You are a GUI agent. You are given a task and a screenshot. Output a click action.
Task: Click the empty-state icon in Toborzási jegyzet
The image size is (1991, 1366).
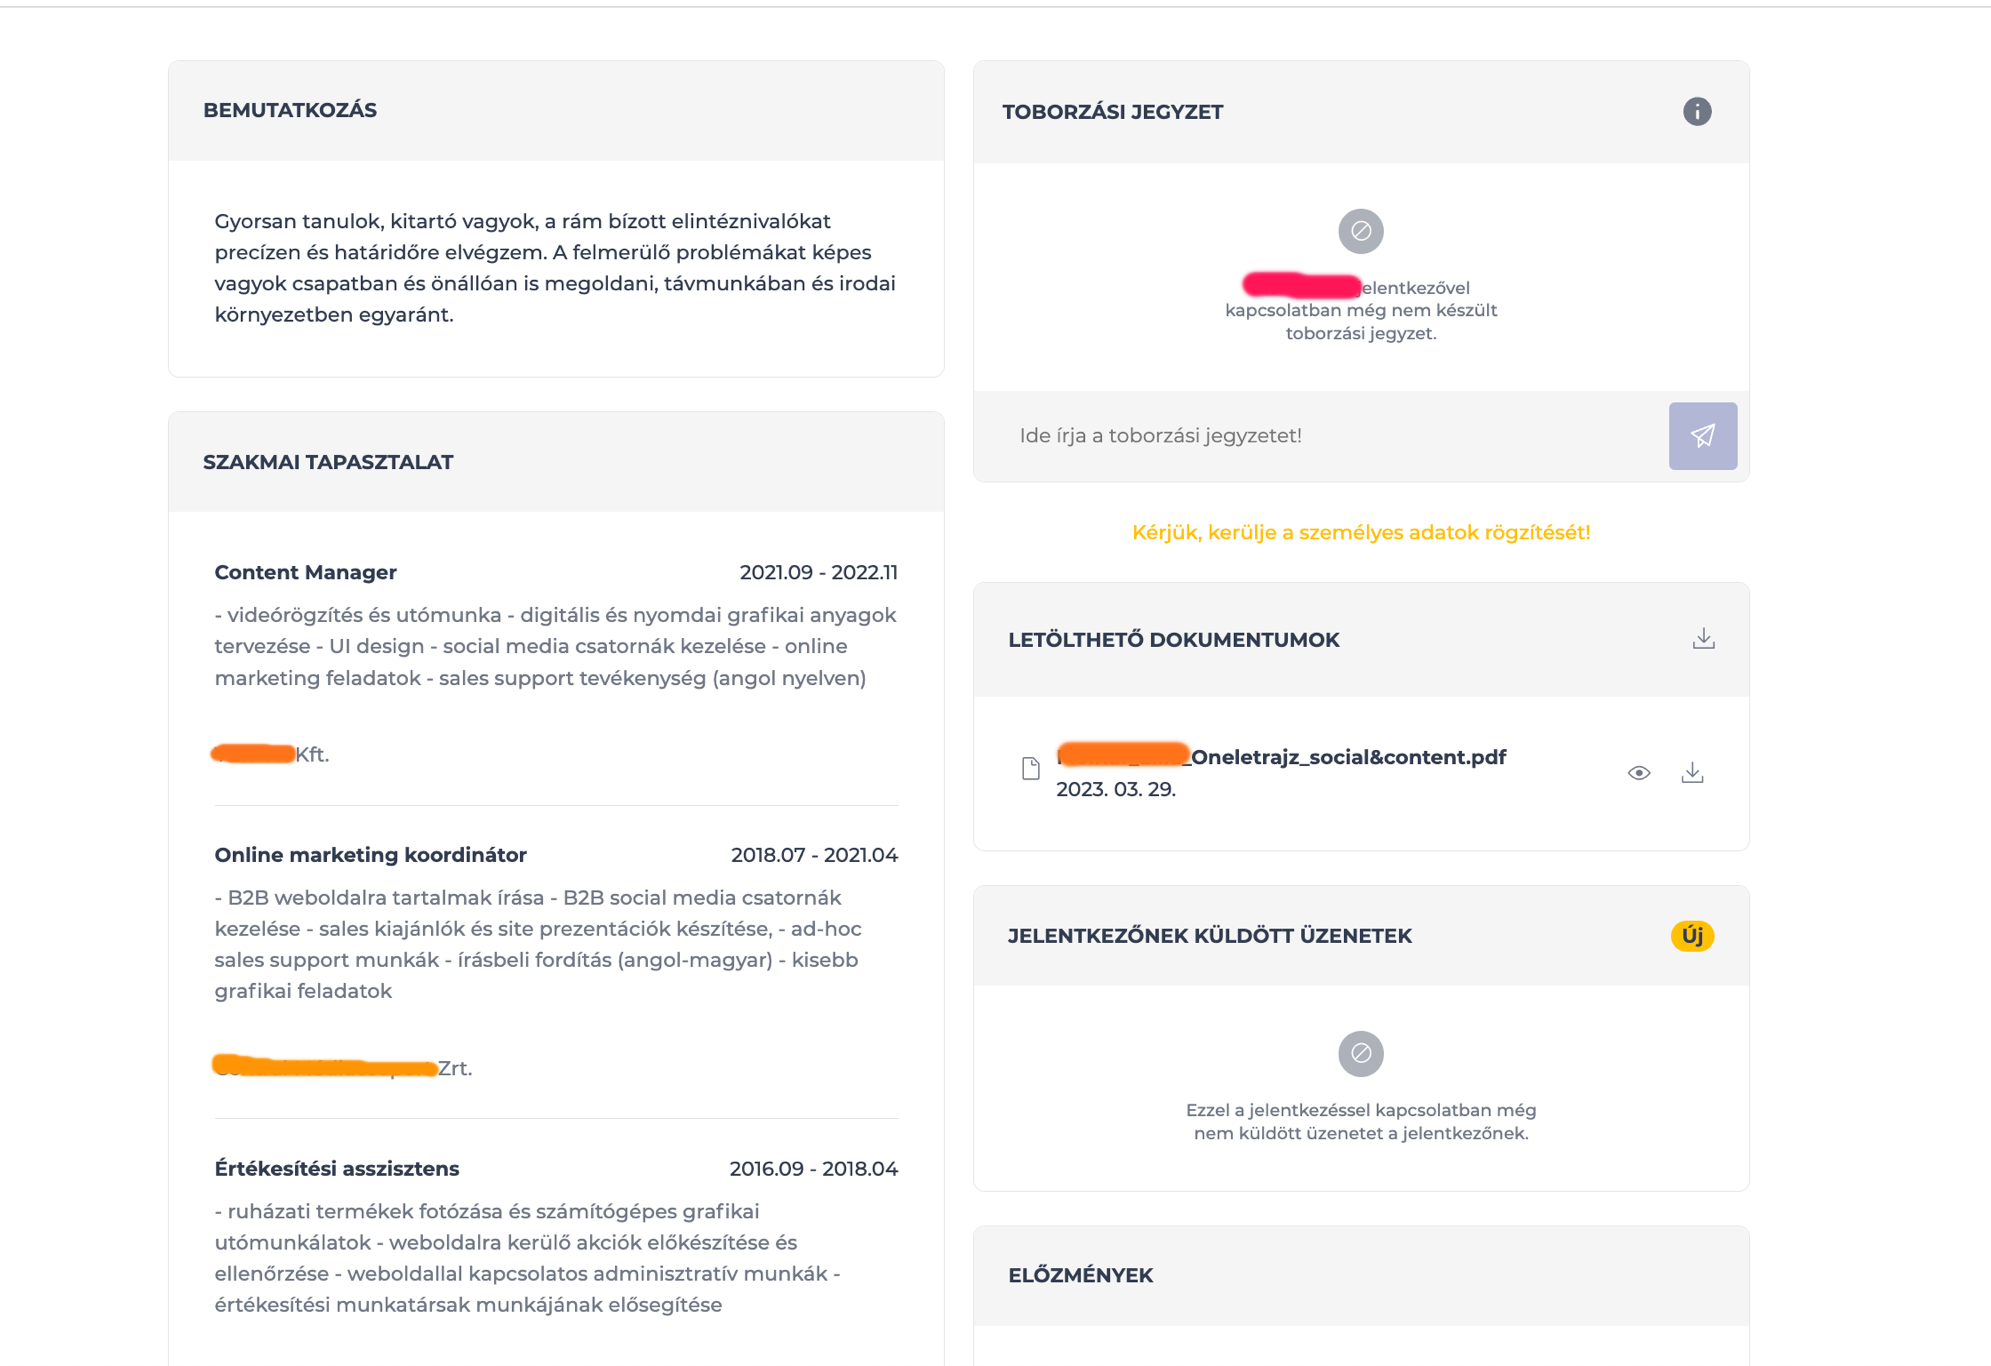1360,231
